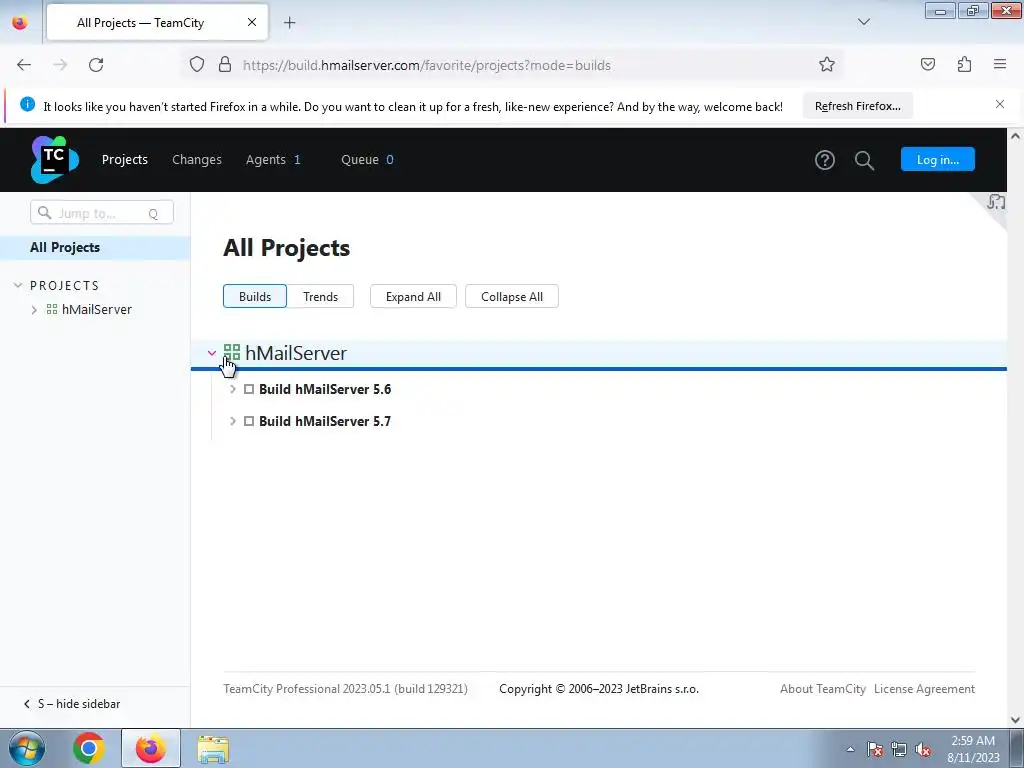Open the search magnifier in TeamCity header
The width and height of the screenshot is (1024, 768).
click(864, 160)
